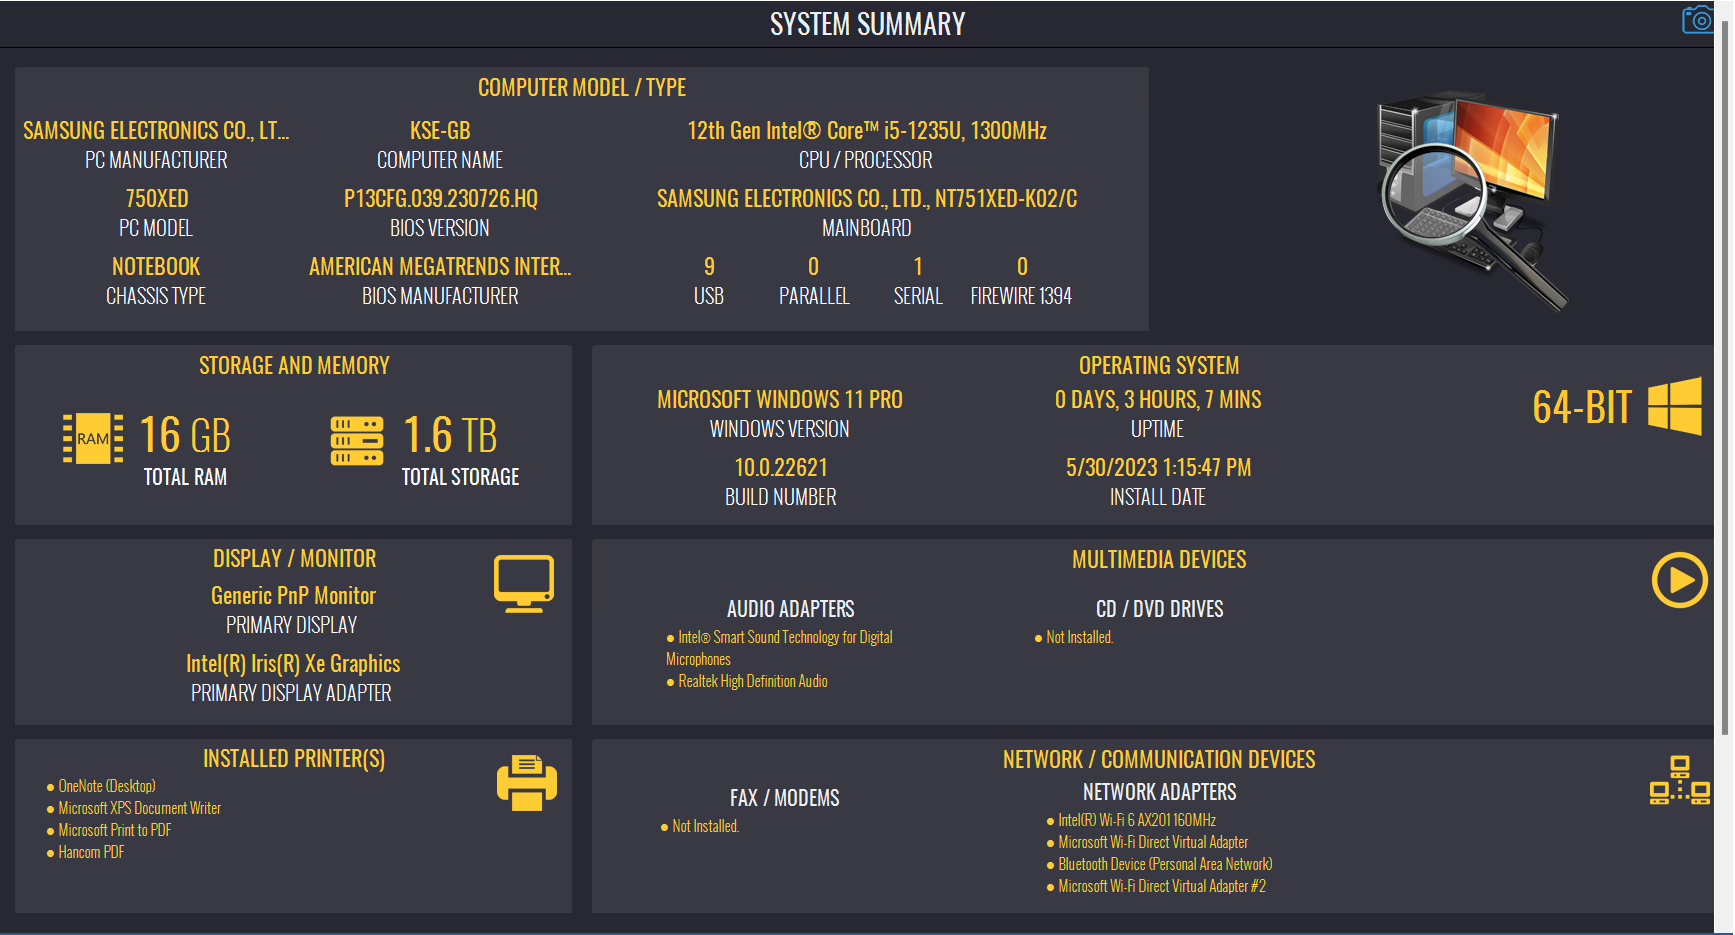Click Not Installed under FAX / MODEMS
This screenshot has height=935, width=1735.
click(x=700, y=826)
